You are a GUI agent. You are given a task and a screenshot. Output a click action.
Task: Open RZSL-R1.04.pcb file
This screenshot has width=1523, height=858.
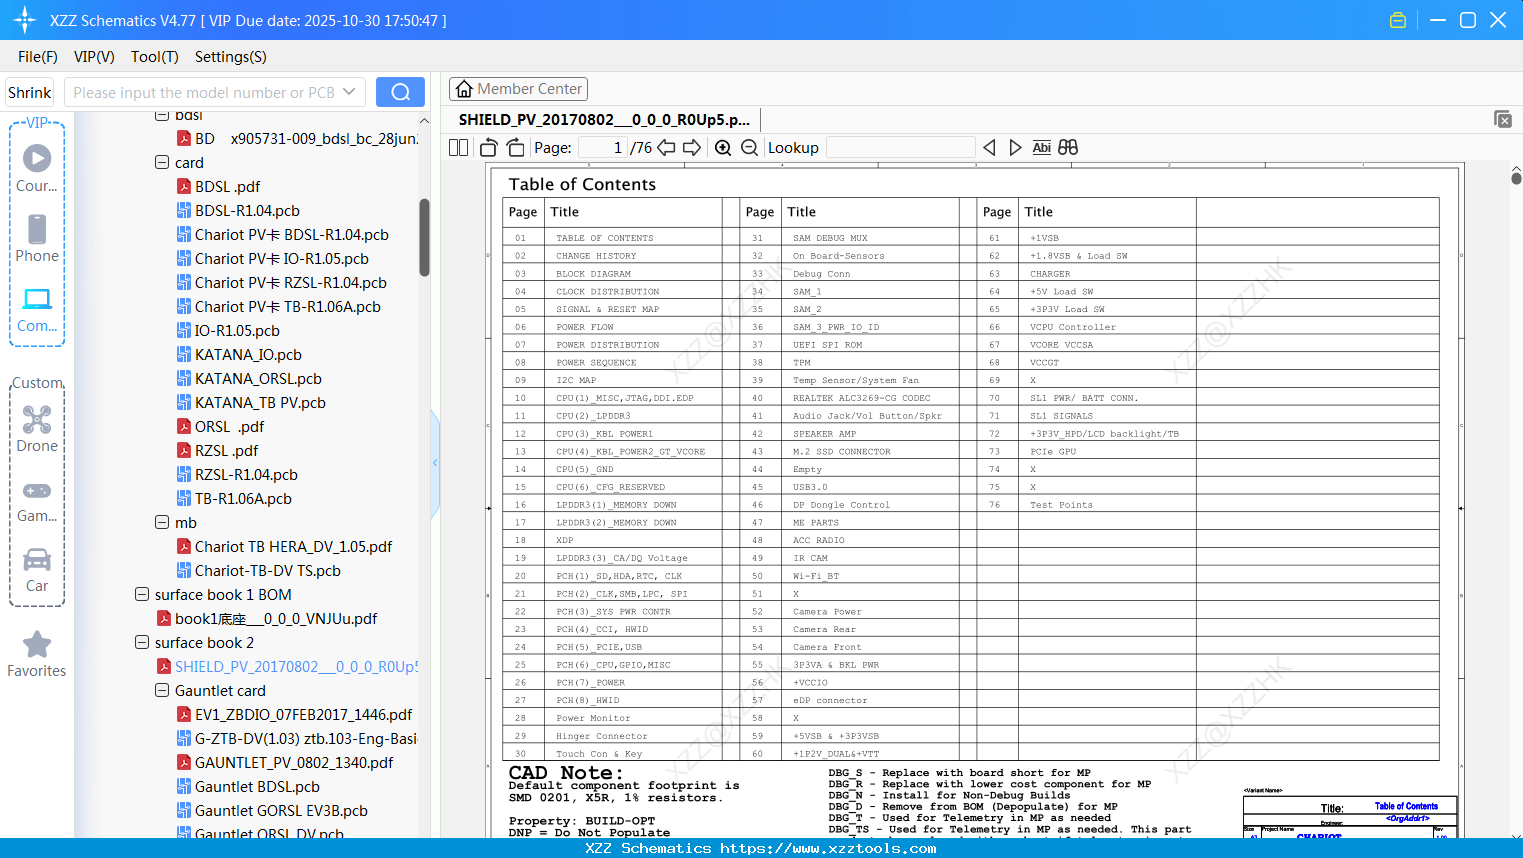pos(237,474)
